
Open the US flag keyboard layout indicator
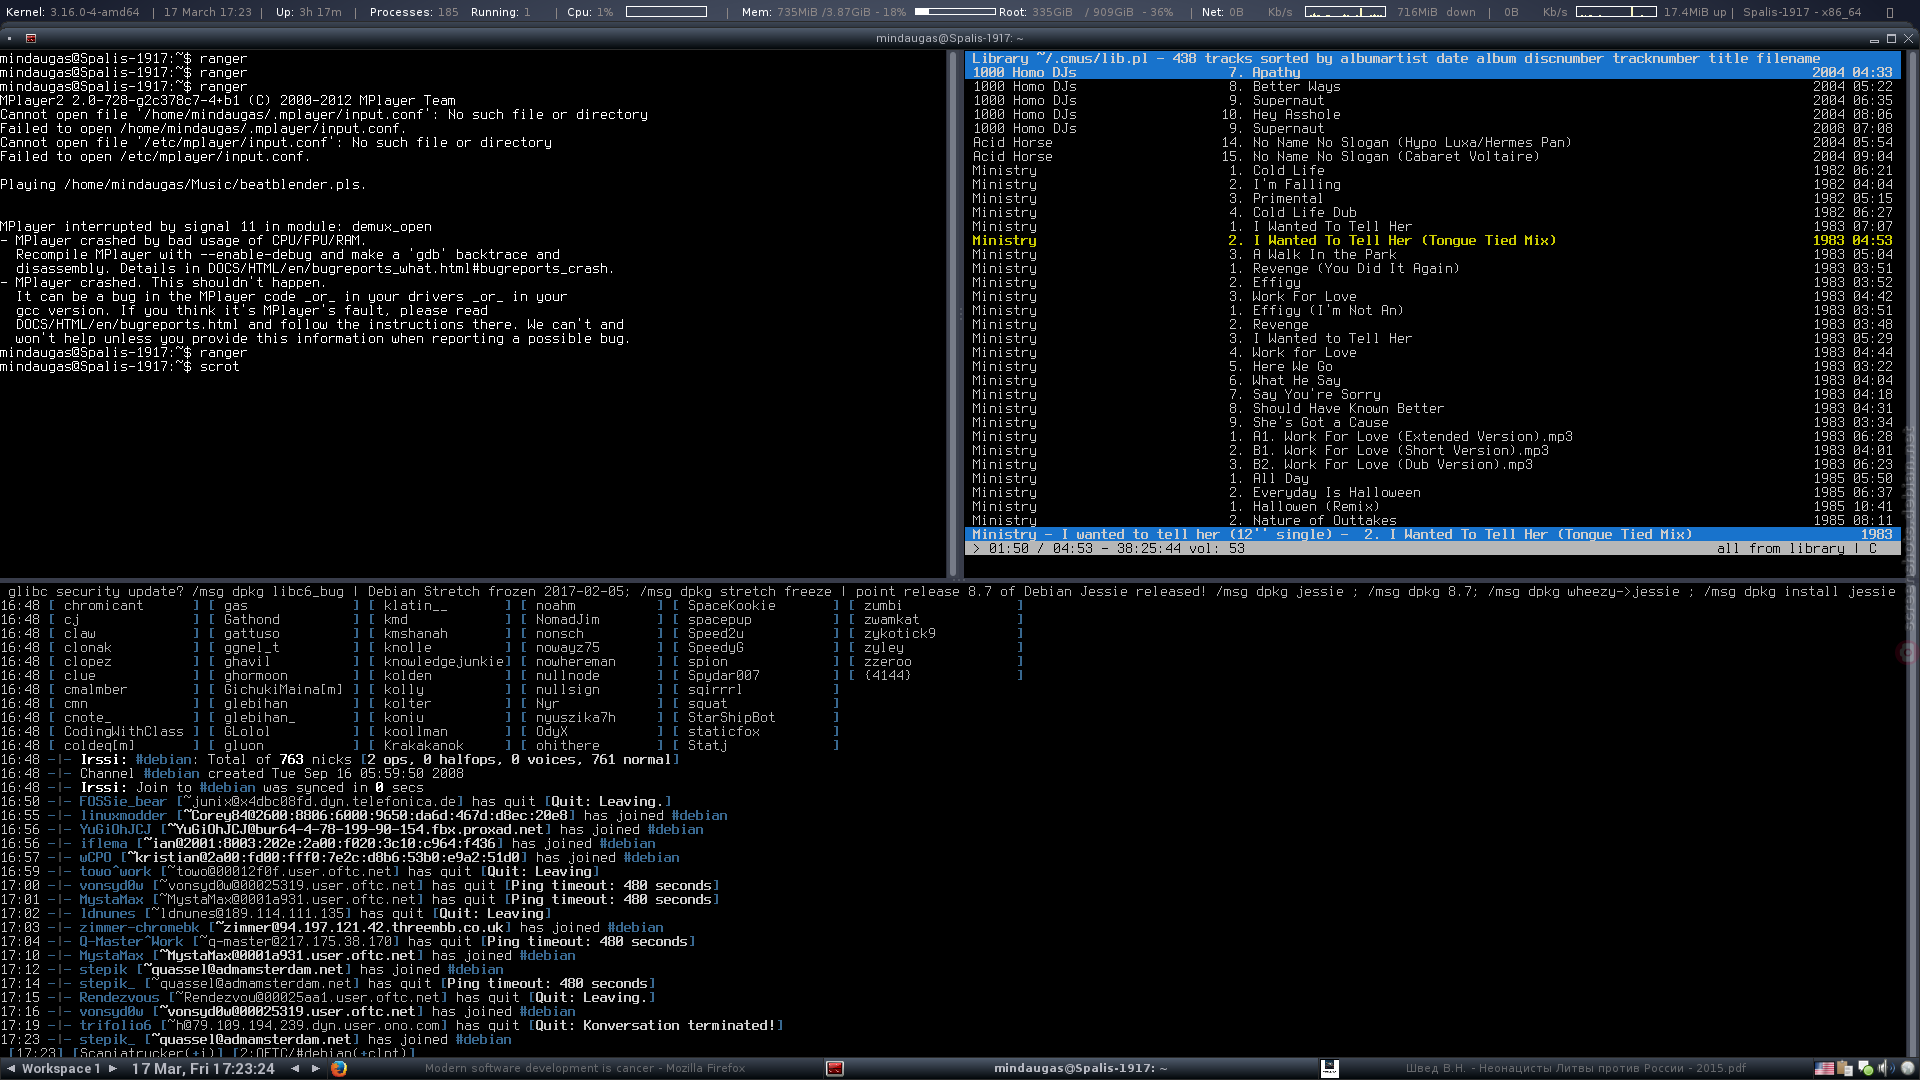point(1825,1068)
